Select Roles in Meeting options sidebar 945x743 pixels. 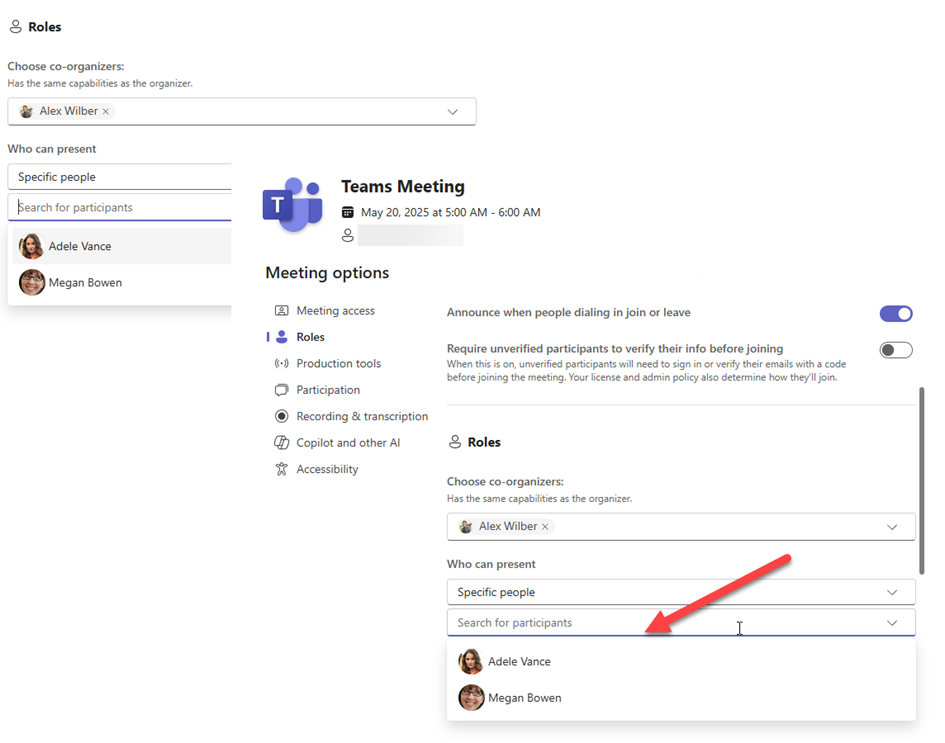click(x=310, y=337)
